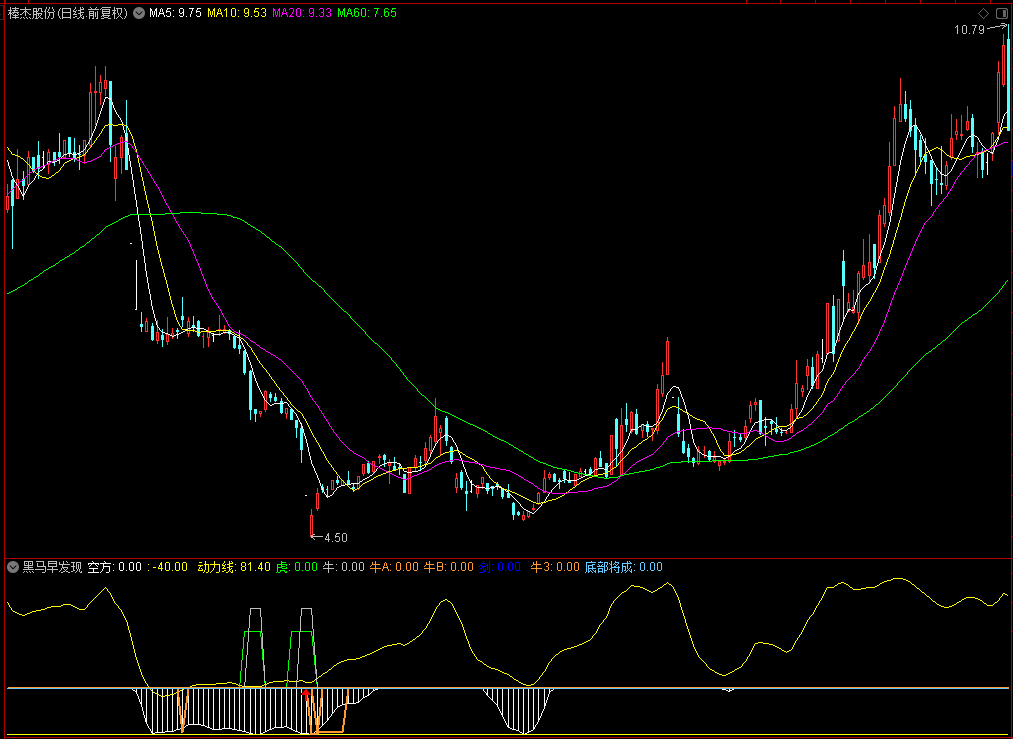
Task: Click the 4.50 lowest price marker
Action: pos(330,537)
